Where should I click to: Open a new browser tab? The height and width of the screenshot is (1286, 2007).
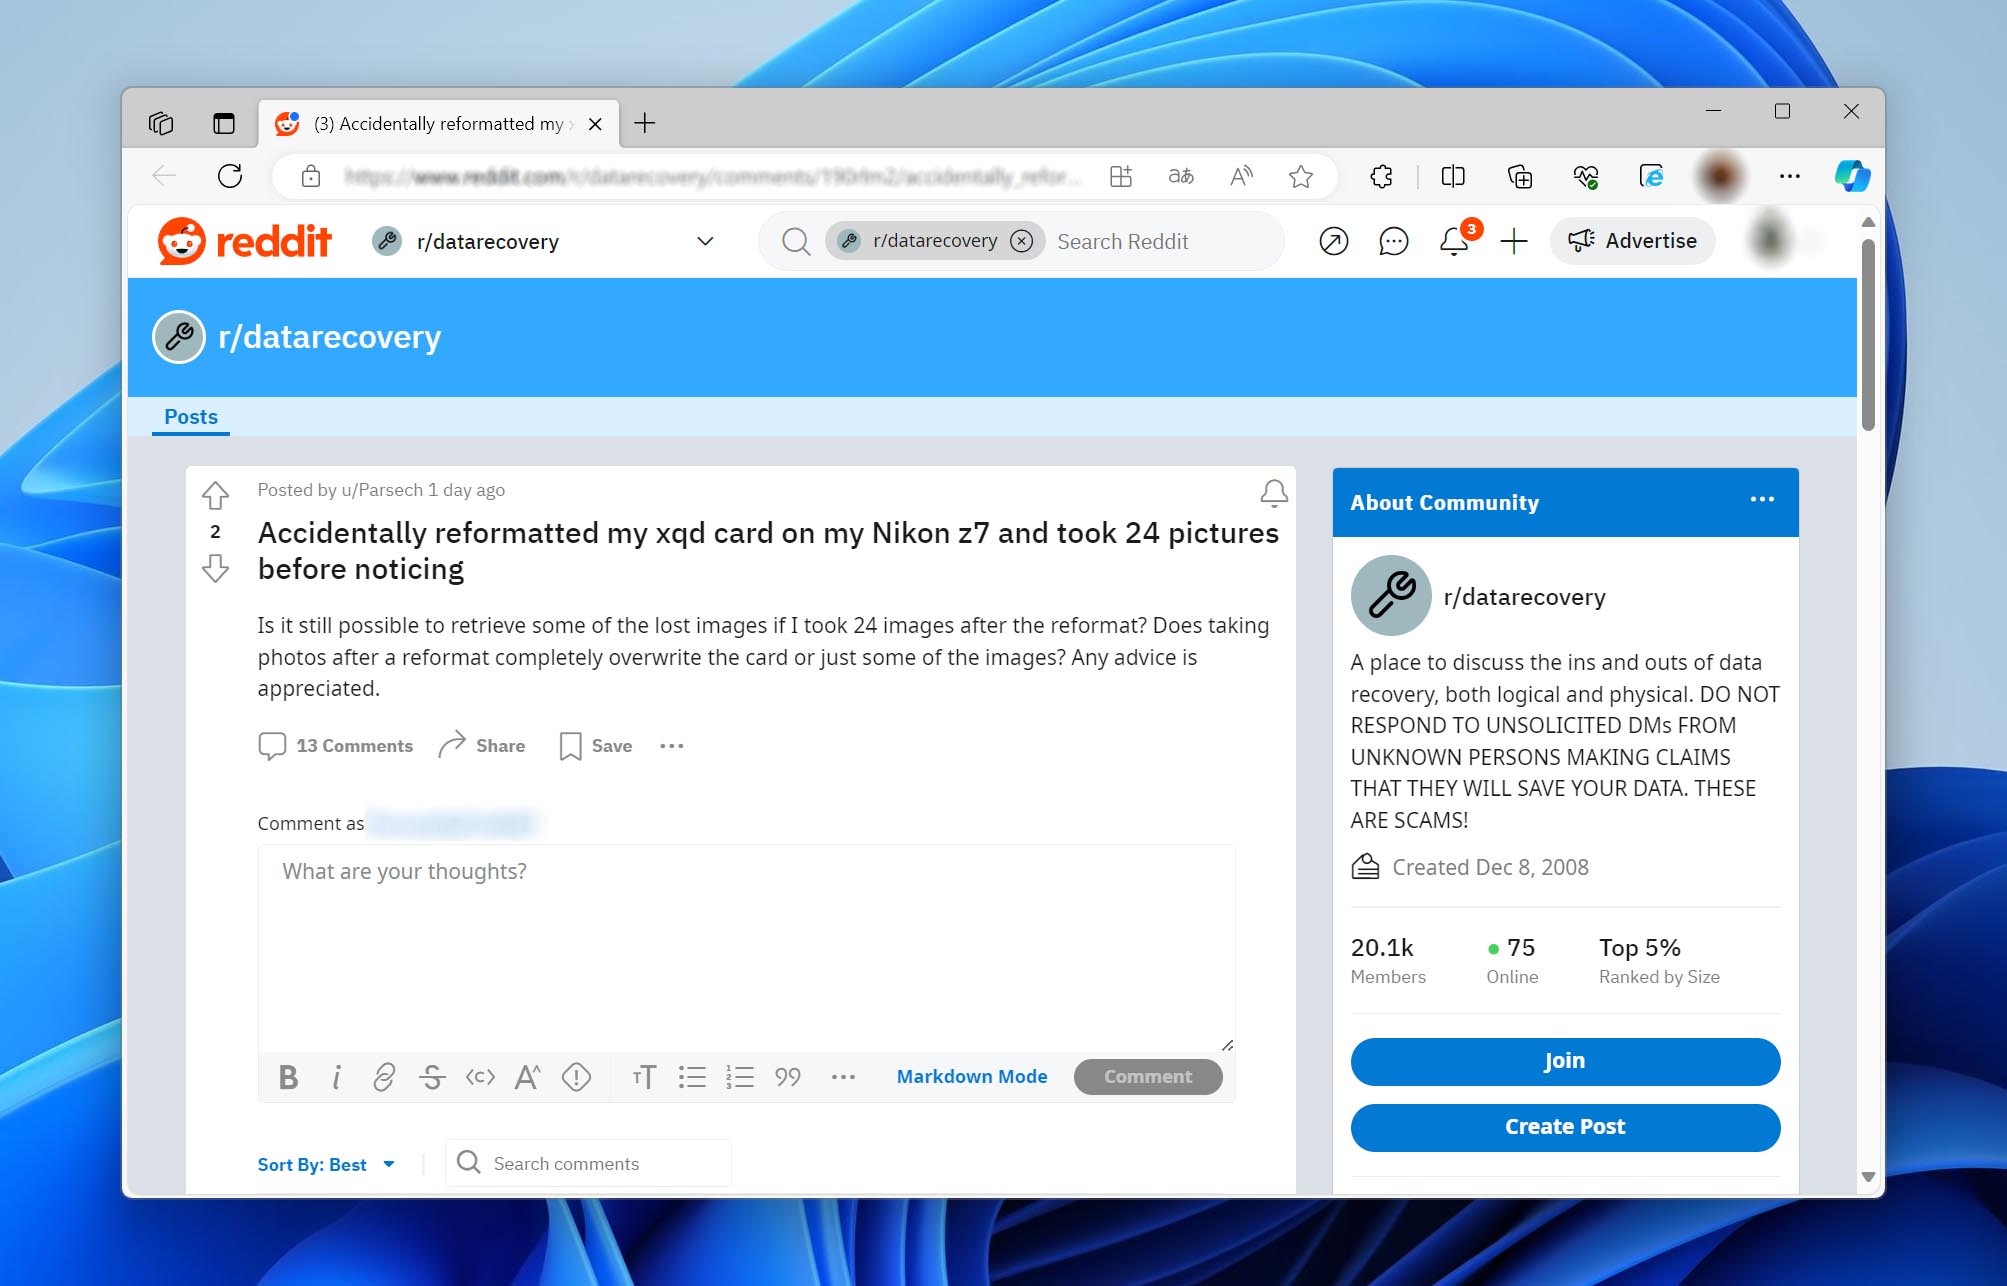645,124
